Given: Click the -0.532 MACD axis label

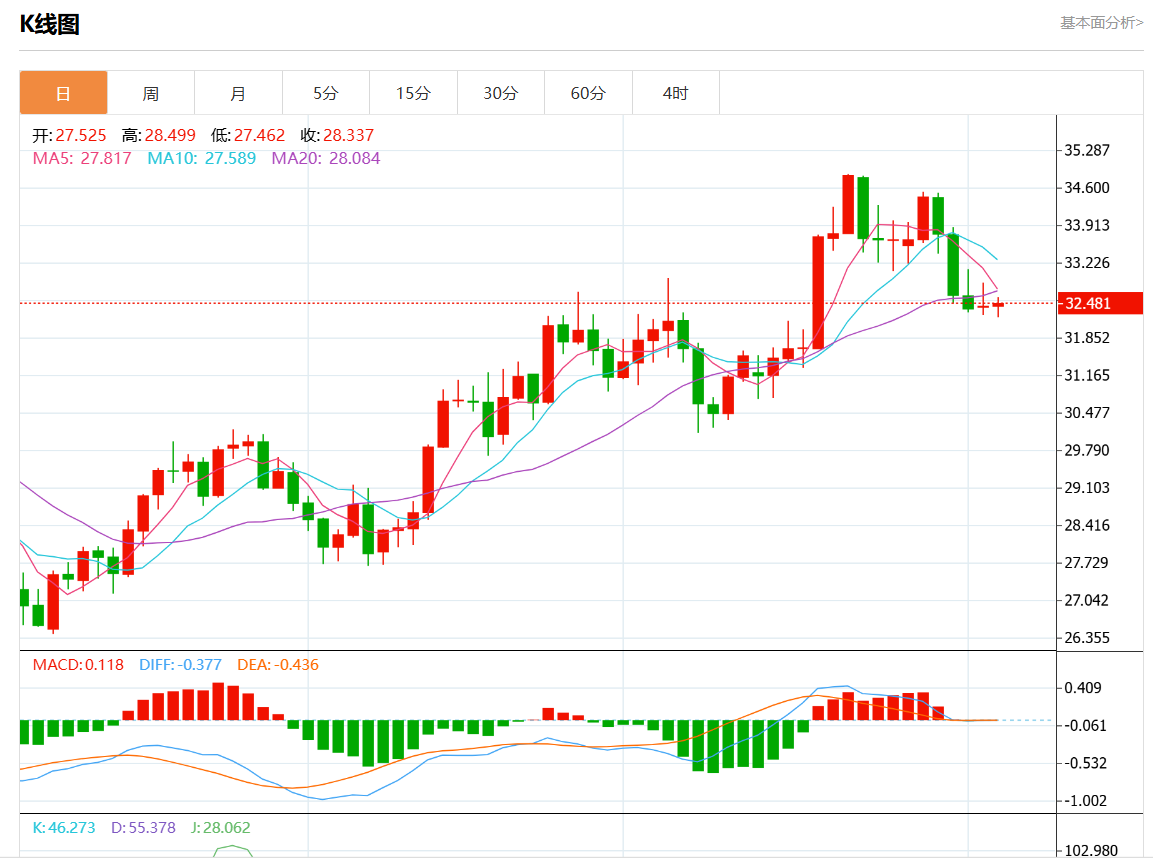Looking at the screenshot, I should (x=1085, y=763).
